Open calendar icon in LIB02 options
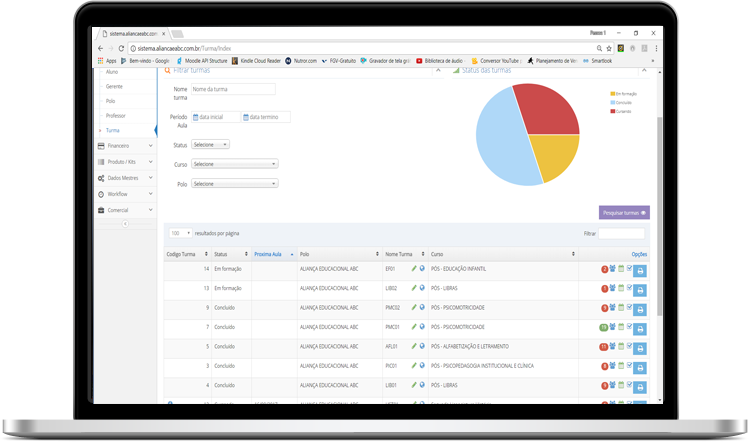 621,288
